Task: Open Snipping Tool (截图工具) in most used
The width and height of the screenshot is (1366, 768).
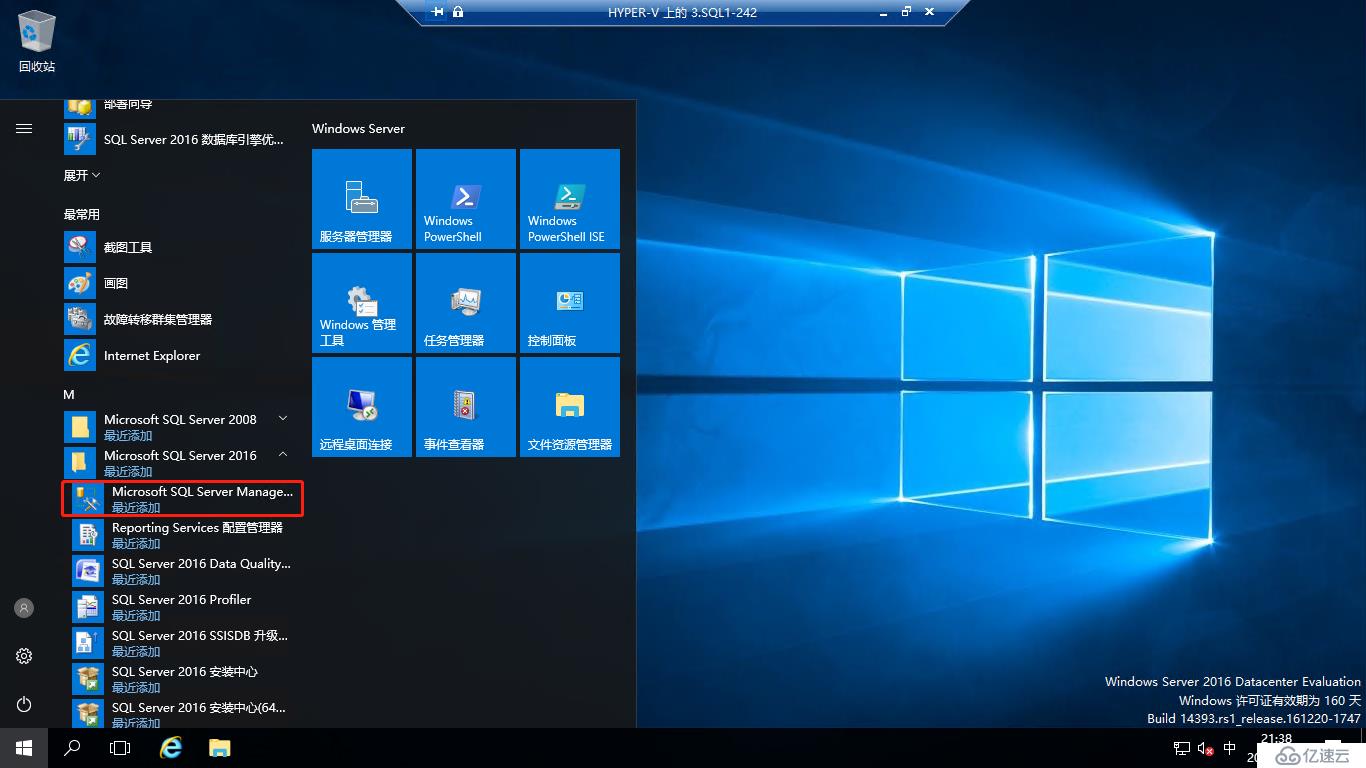Action: (180, 247)
